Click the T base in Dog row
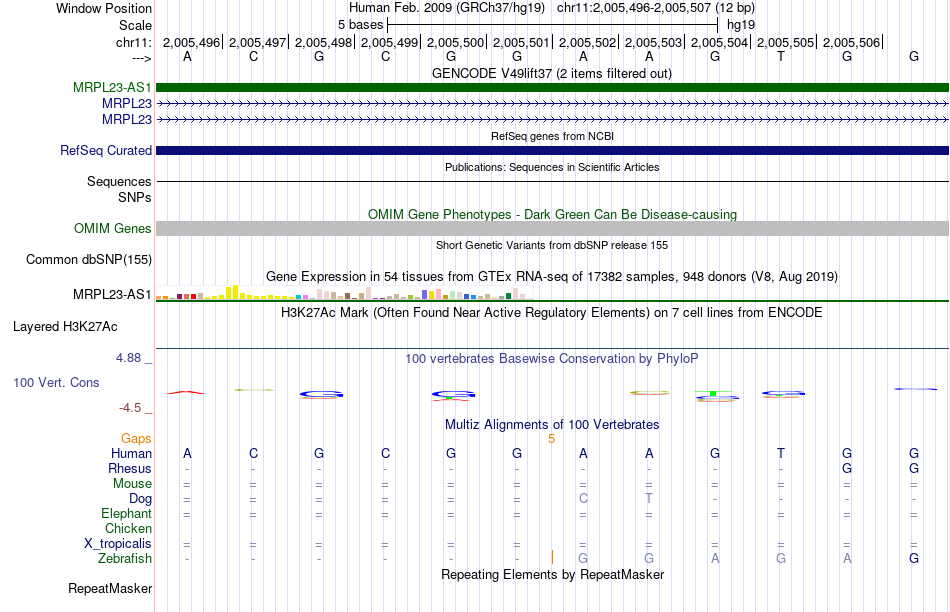This screenshot has height=612, width=950. (649, 498)
